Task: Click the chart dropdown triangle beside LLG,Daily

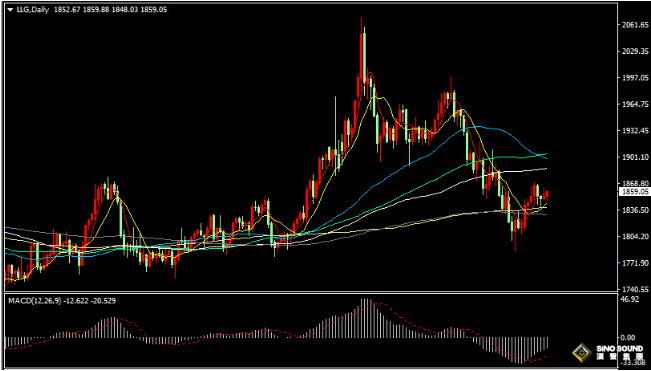Action: click(x=10, y=10)
